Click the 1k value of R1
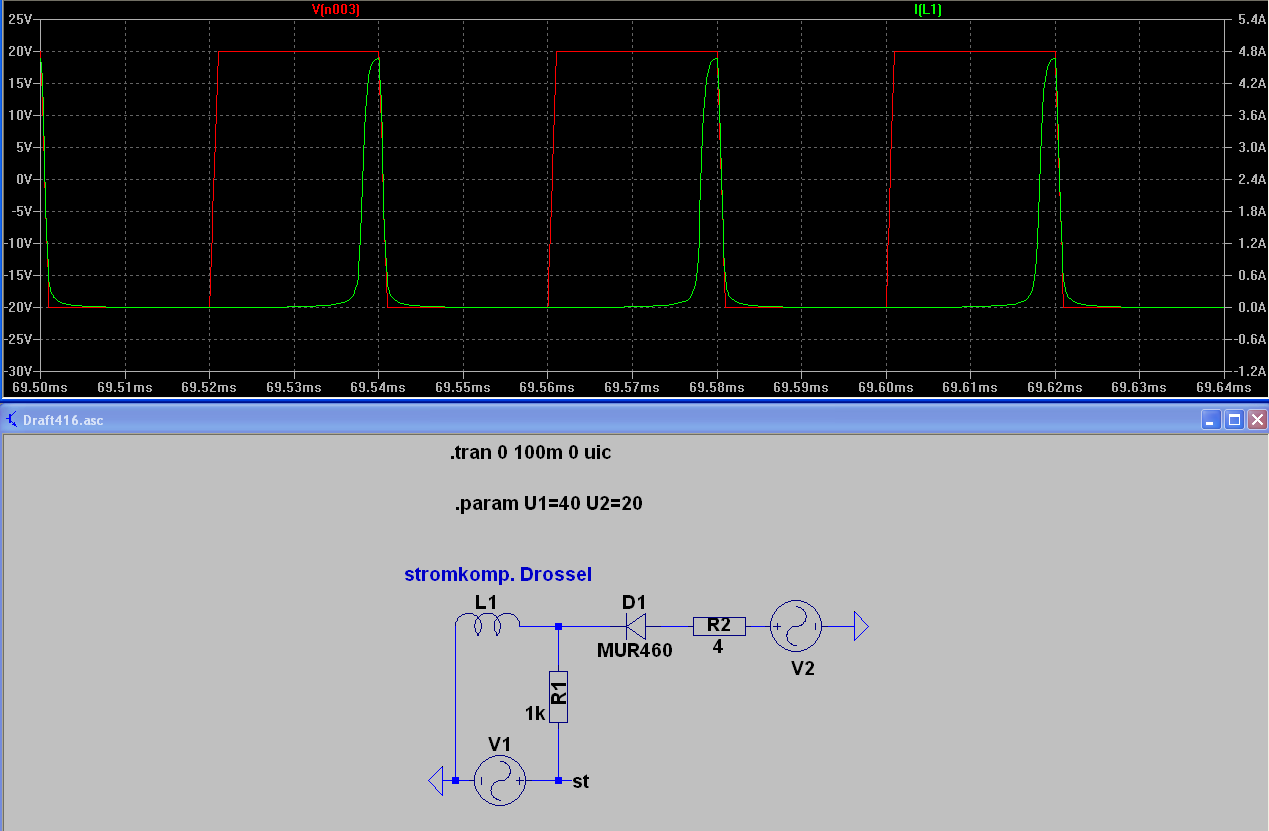This screenshot has height=831, width=1269. point(535,713)
